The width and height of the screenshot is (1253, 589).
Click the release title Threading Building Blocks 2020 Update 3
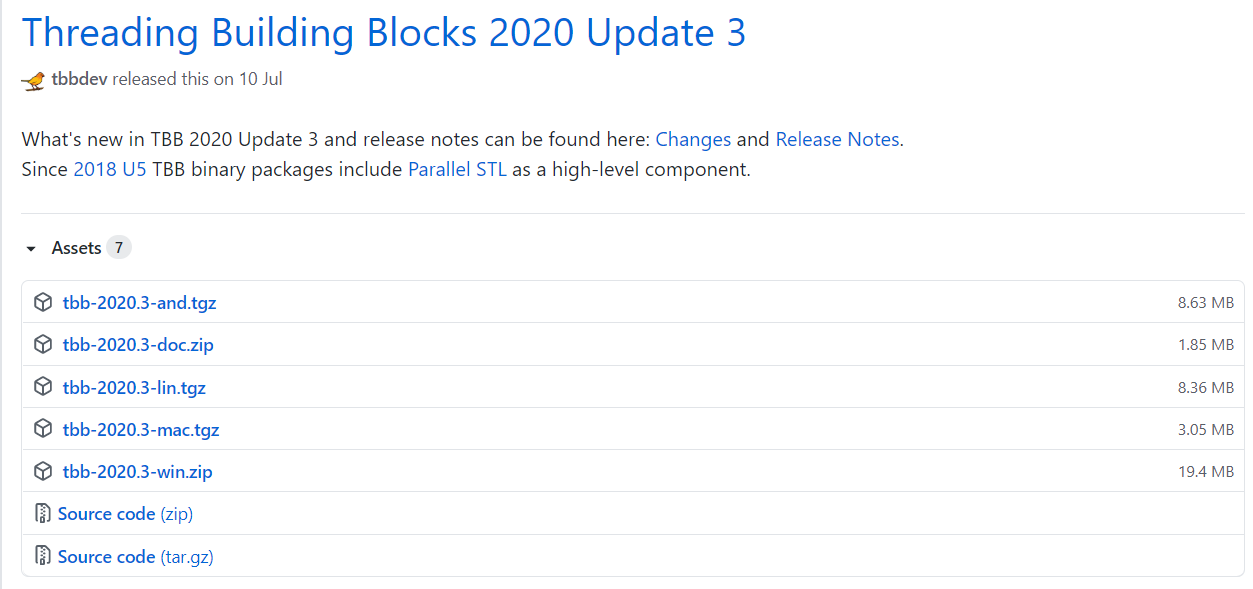click(x=384, y=32)
